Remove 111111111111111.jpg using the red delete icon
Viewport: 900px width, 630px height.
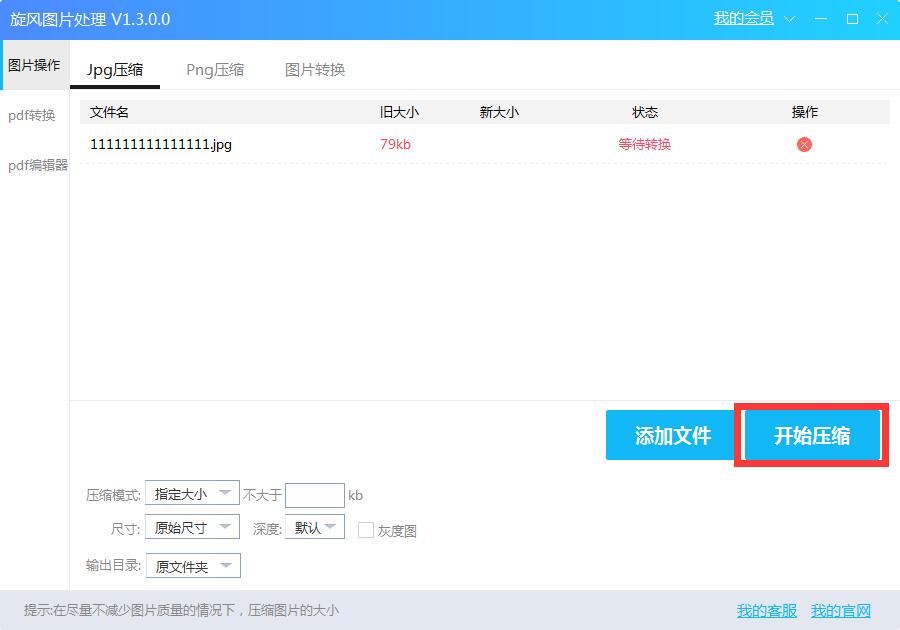(803, 144)
